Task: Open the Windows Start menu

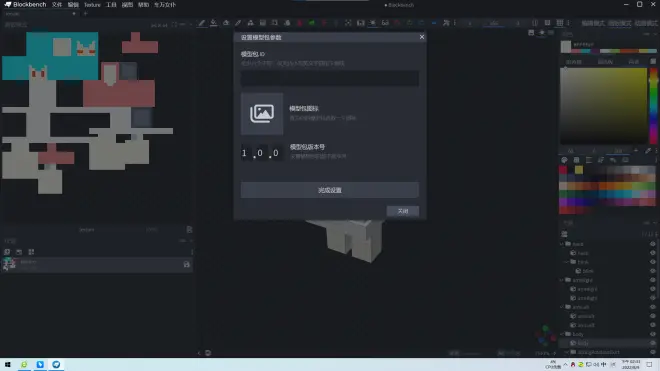Action: click(x=8, y=365)
